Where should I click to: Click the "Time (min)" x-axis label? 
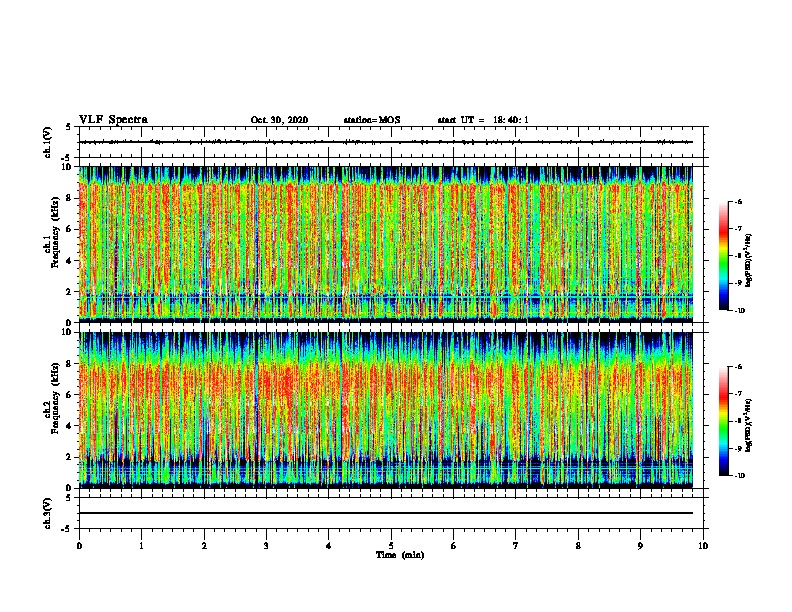coord(400,555)
